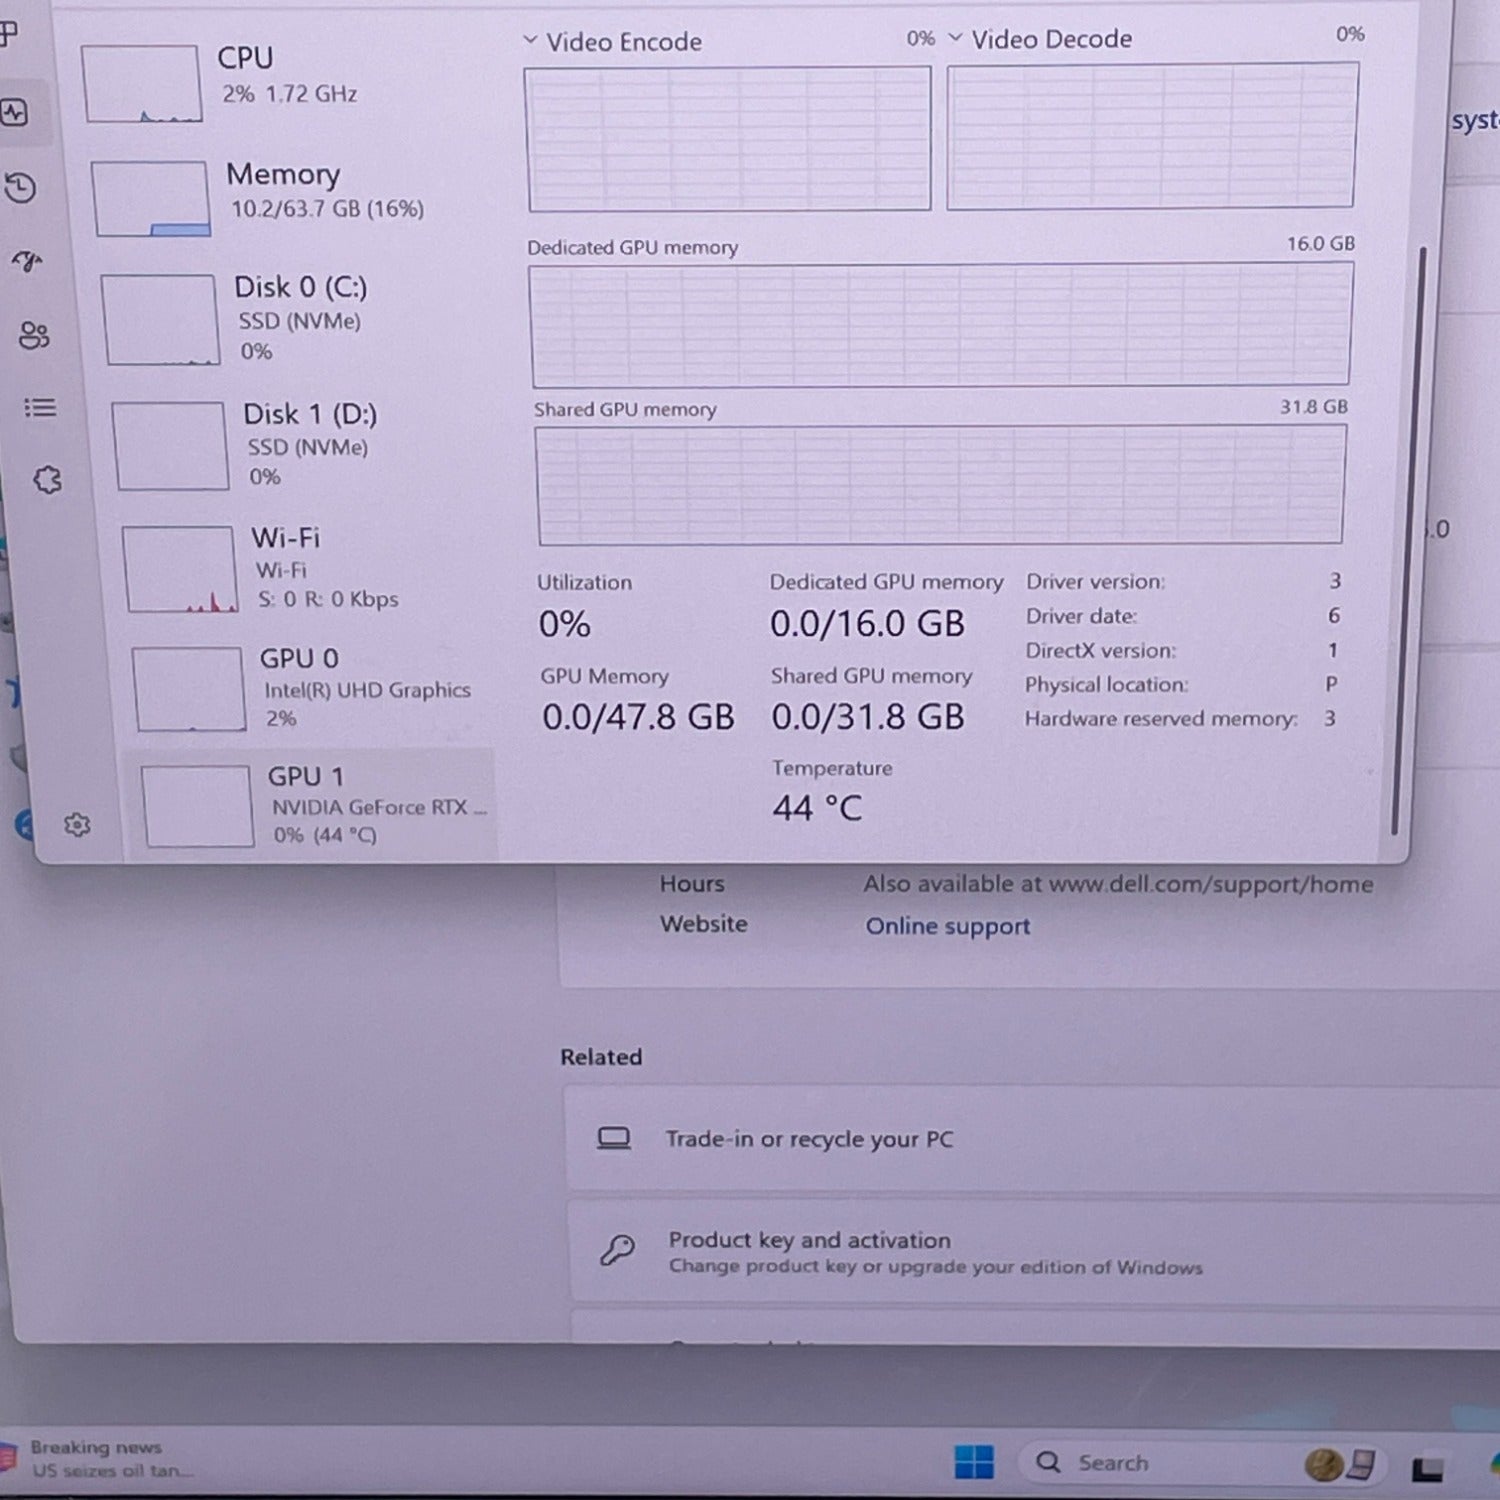Open Windows Search from the taskbar
1500x1500 pixels.
click(x=1119, y=1462)
